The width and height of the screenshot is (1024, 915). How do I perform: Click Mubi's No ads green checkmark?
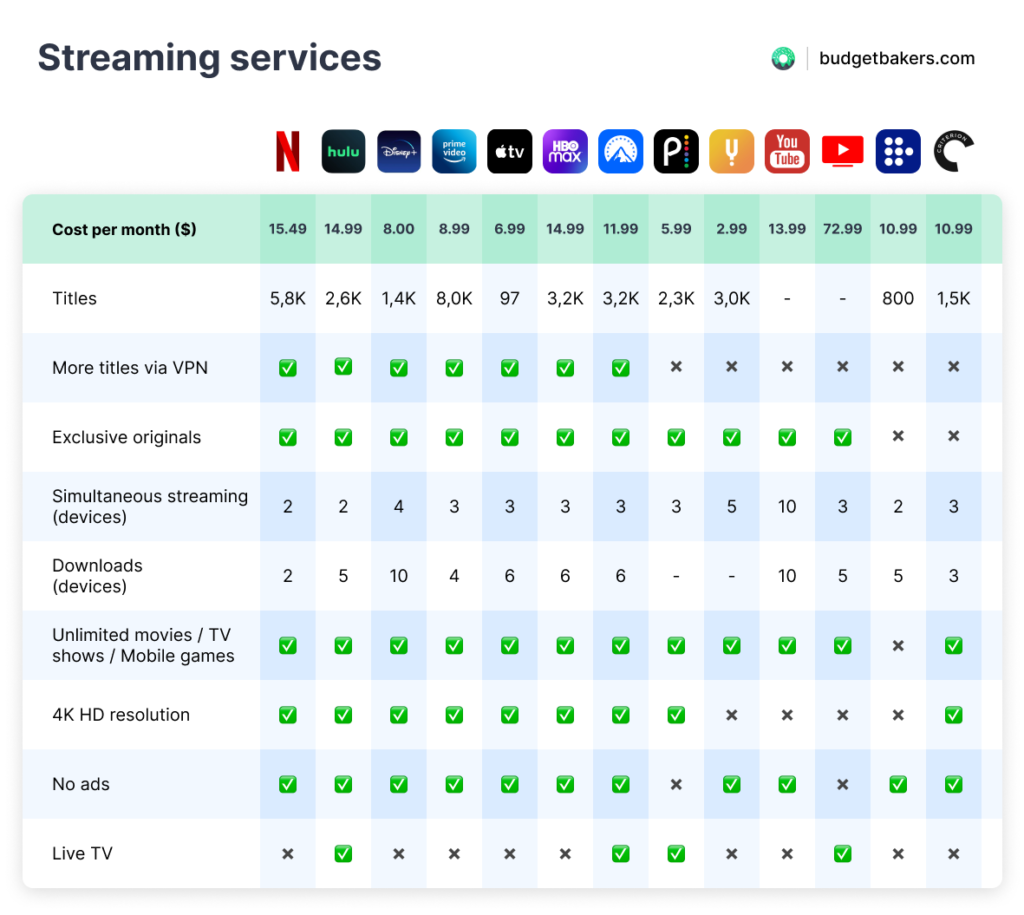click(x=898, y=785)
